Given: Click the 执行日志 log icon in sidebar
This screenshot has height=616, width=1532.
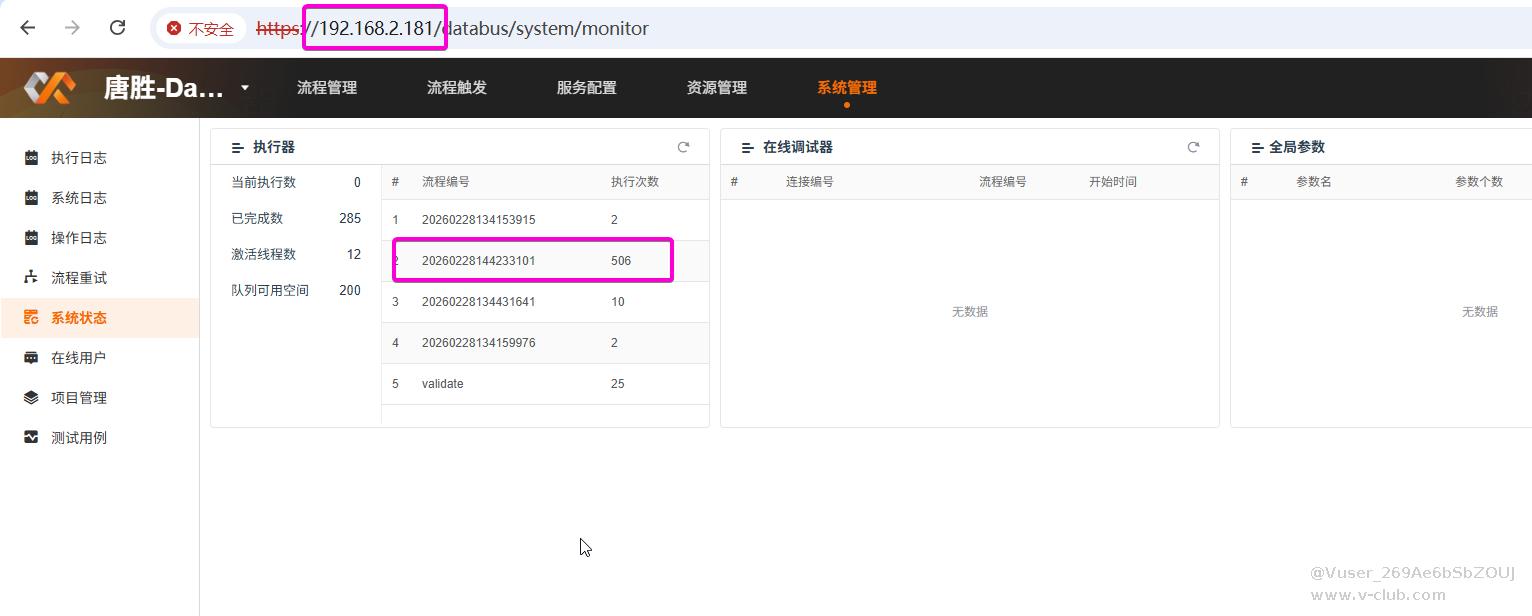Looking at the screenshot, I should point(31,158).
